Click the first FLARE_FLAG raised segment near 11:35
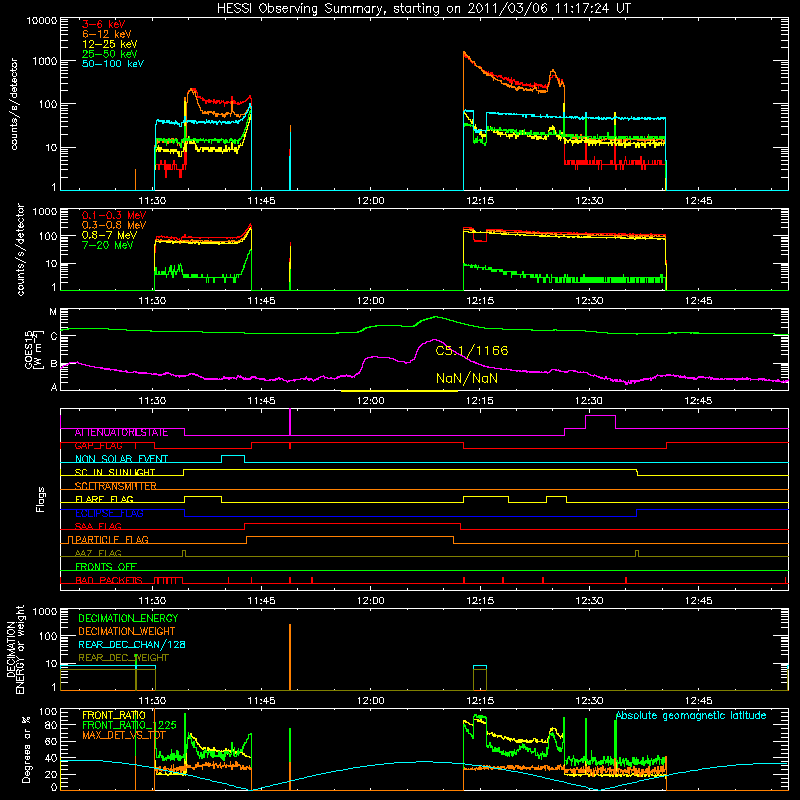This screenshot has width=800, height=800. pyautogui.click(x=203, y=496)
